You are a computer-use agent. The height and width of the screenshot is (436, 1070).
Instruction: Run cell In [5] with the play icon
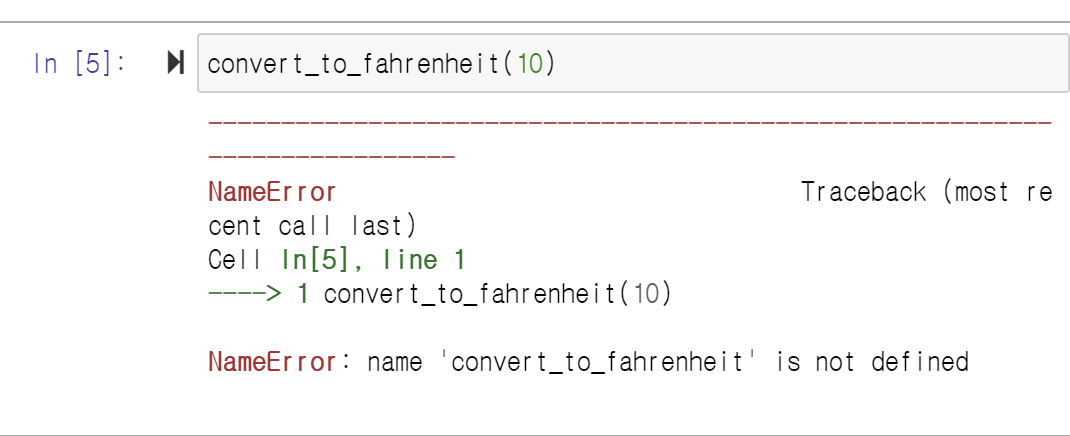coord(176,63)
